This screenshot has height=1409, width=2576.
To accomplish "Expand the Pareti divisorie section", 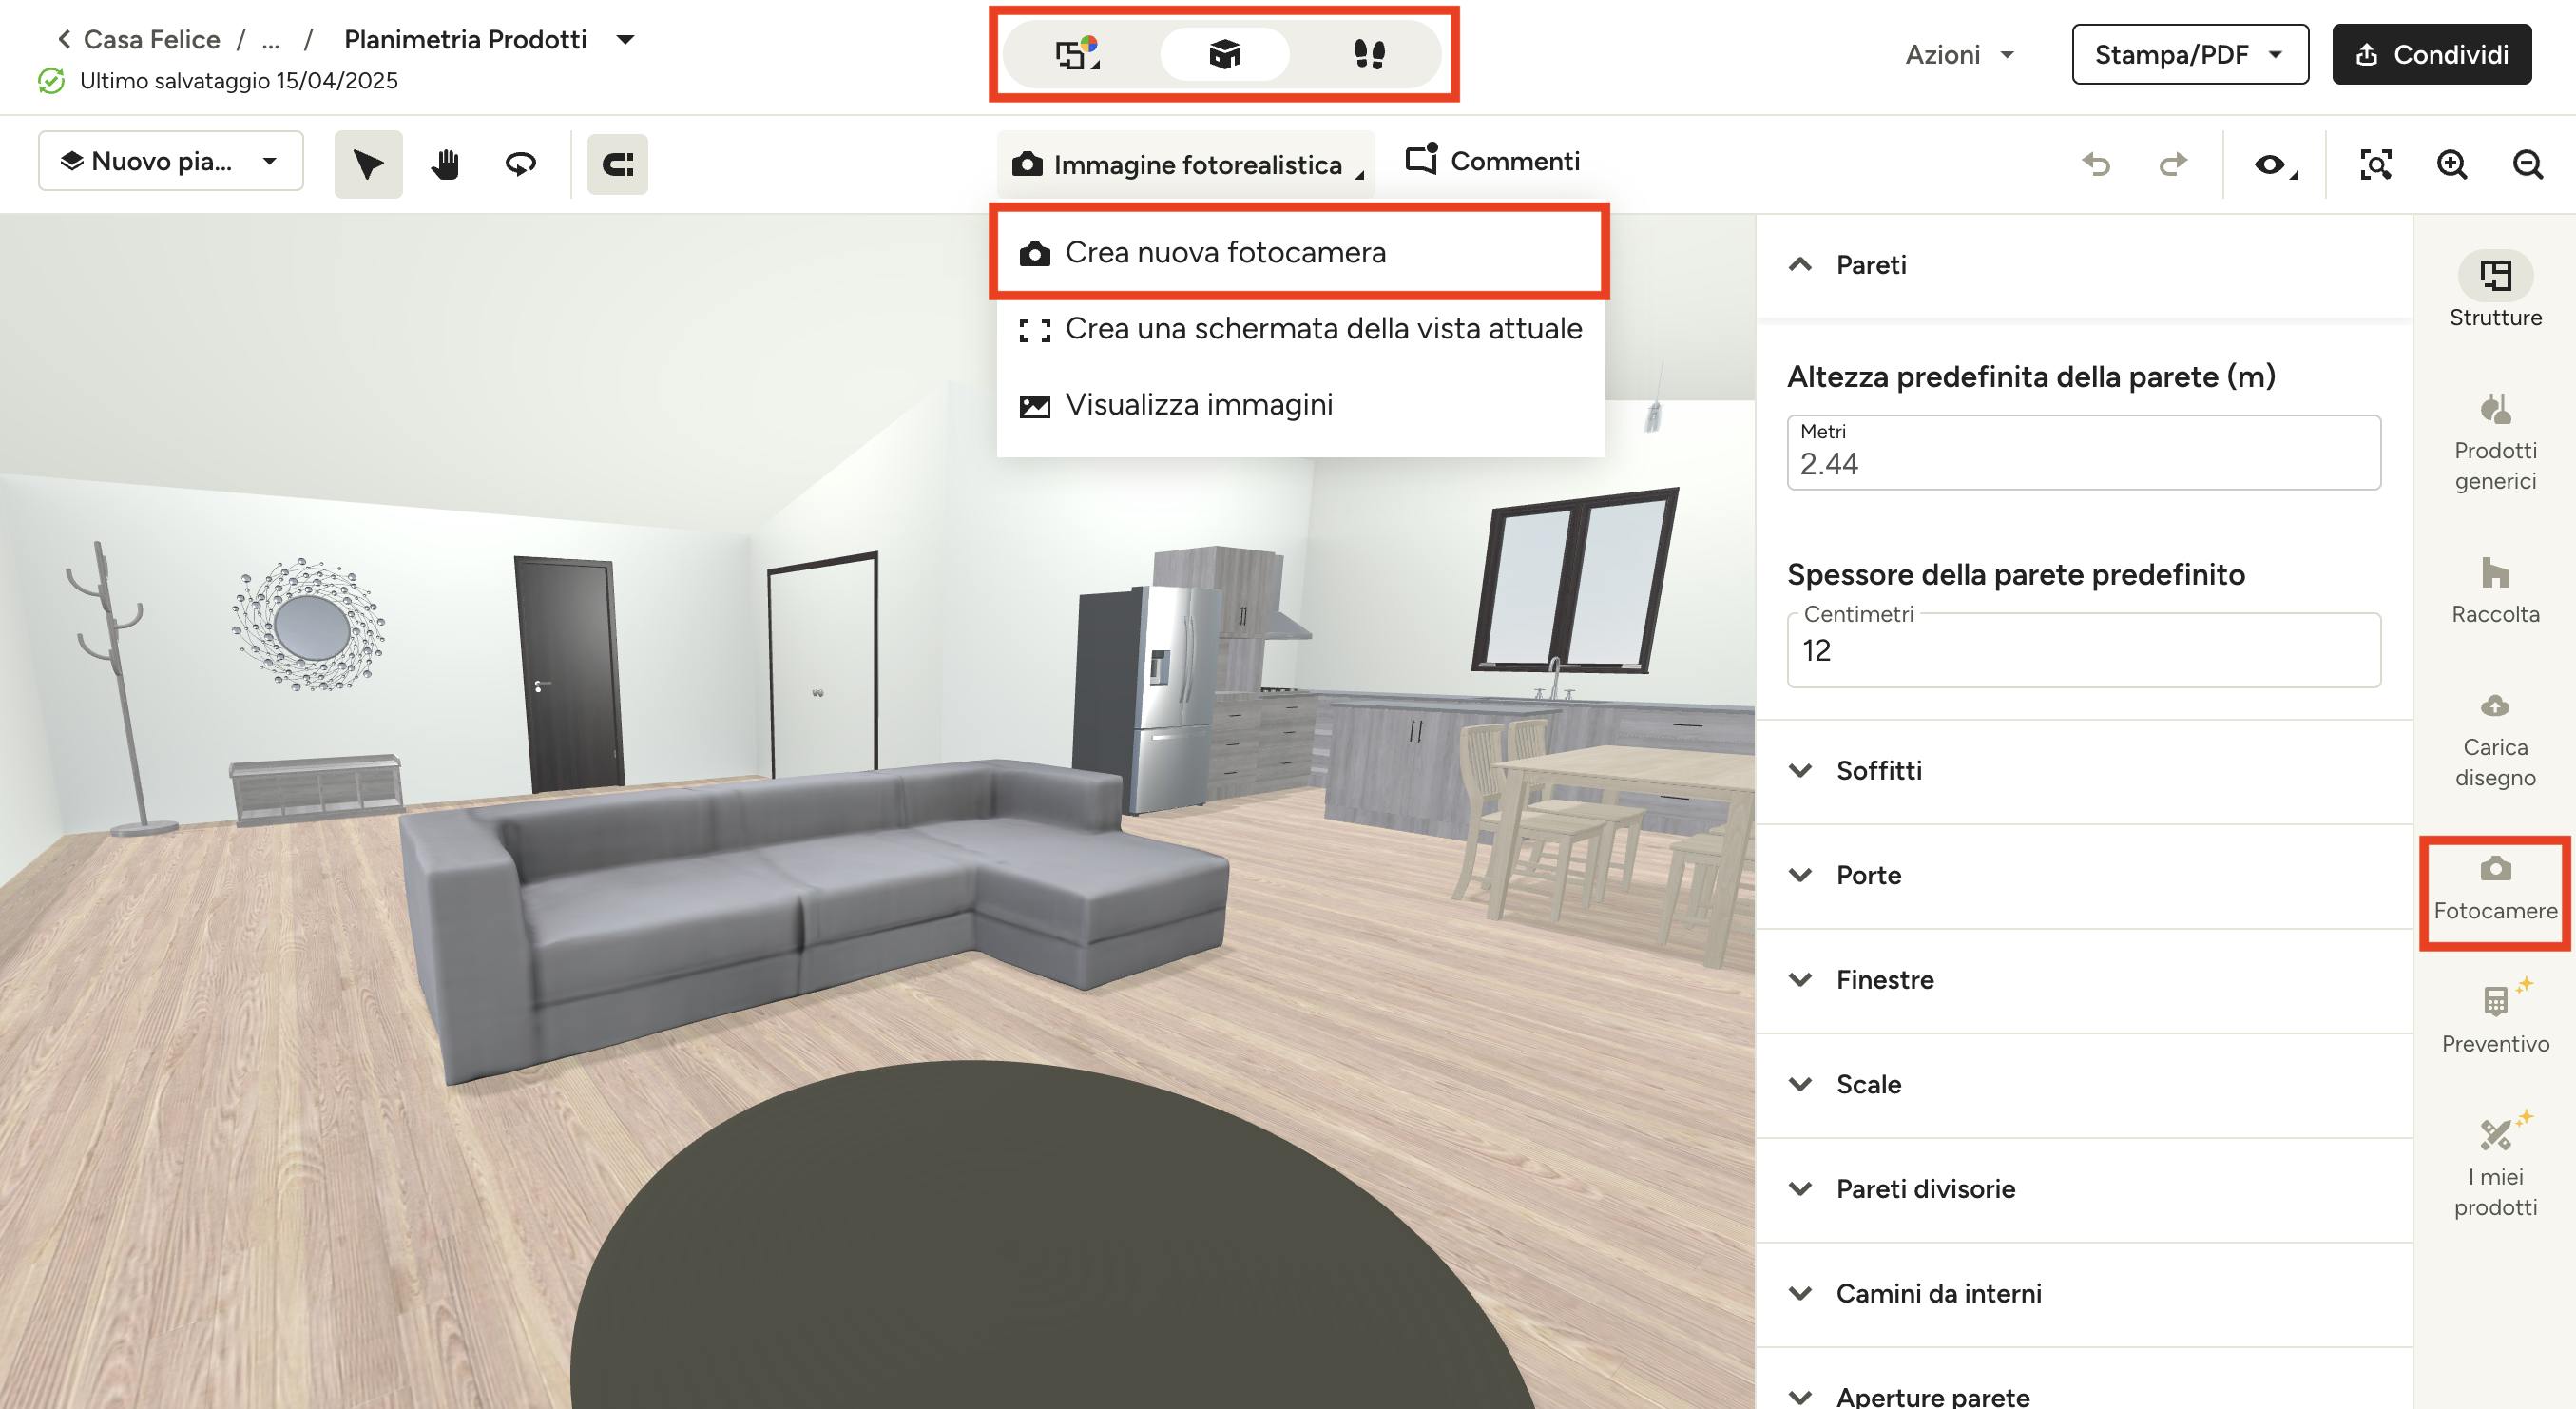I will tap(2084, 1189).
